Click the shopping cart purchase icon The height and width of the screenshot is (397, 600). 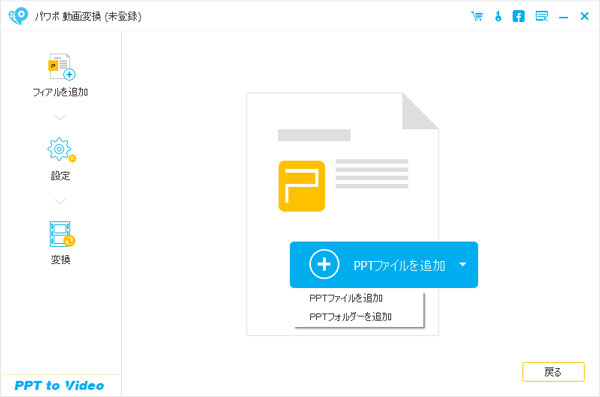tap(477, 16)
